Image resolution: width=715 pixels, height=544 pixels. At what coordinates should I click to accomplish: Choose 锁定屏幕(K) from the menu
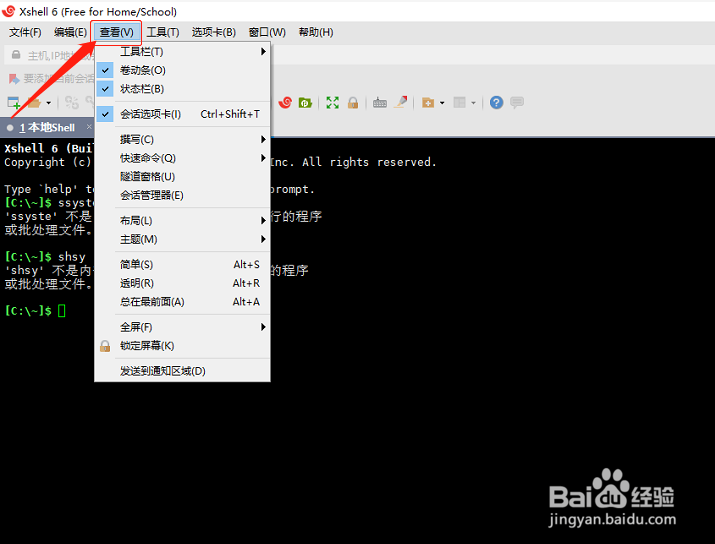click(x=182, y=346)
